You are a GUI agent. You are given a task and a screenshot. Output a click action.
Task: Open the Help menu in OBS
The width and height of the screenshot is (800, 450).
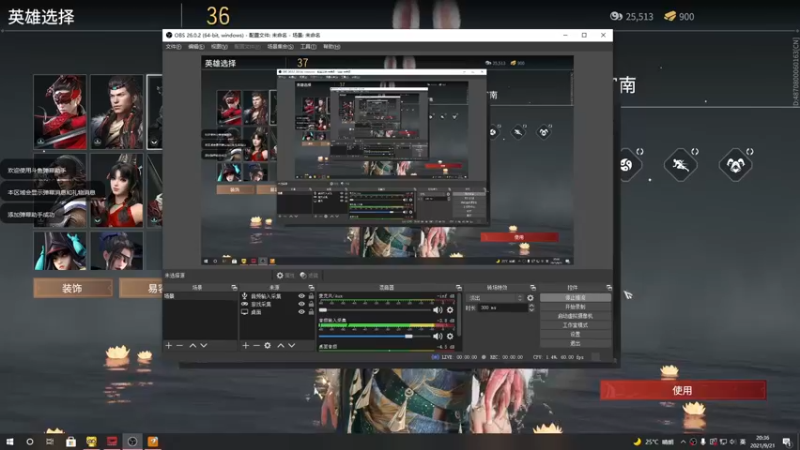tap(331, 46)
